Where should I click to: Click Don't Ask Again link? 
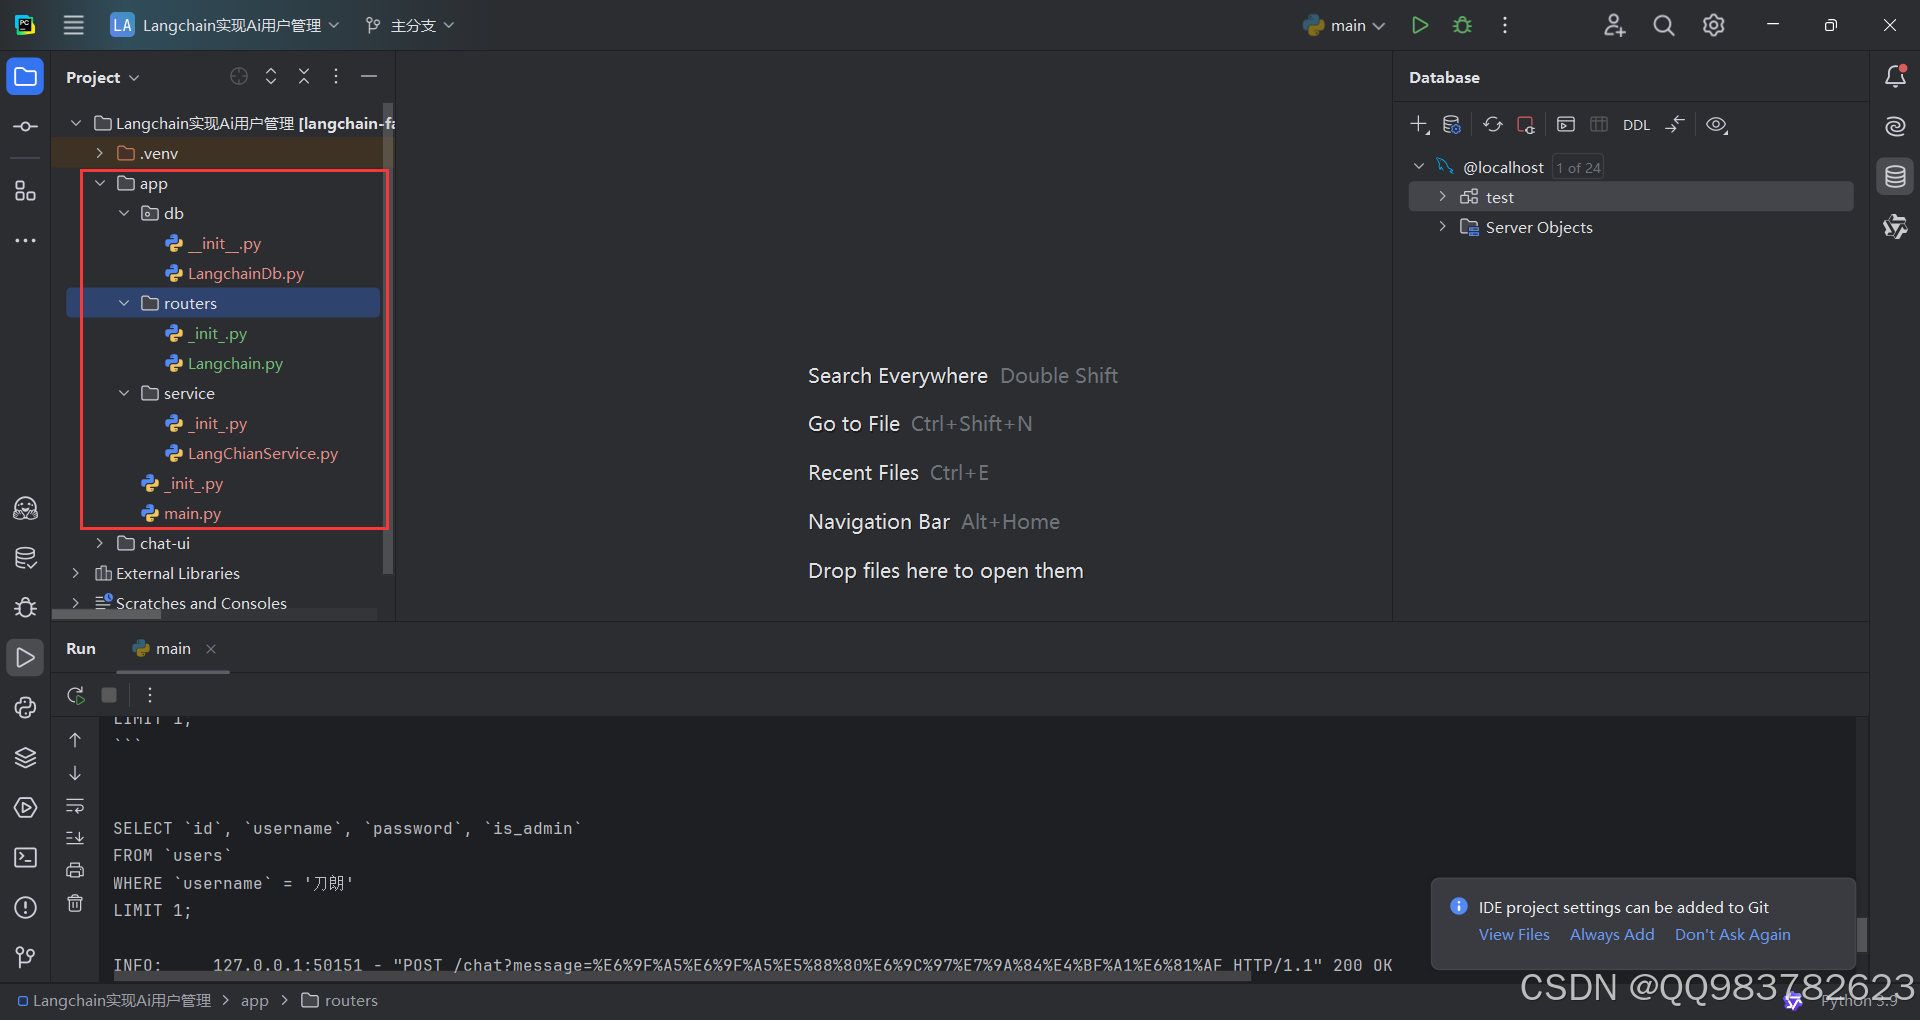tap(1733, 934)
